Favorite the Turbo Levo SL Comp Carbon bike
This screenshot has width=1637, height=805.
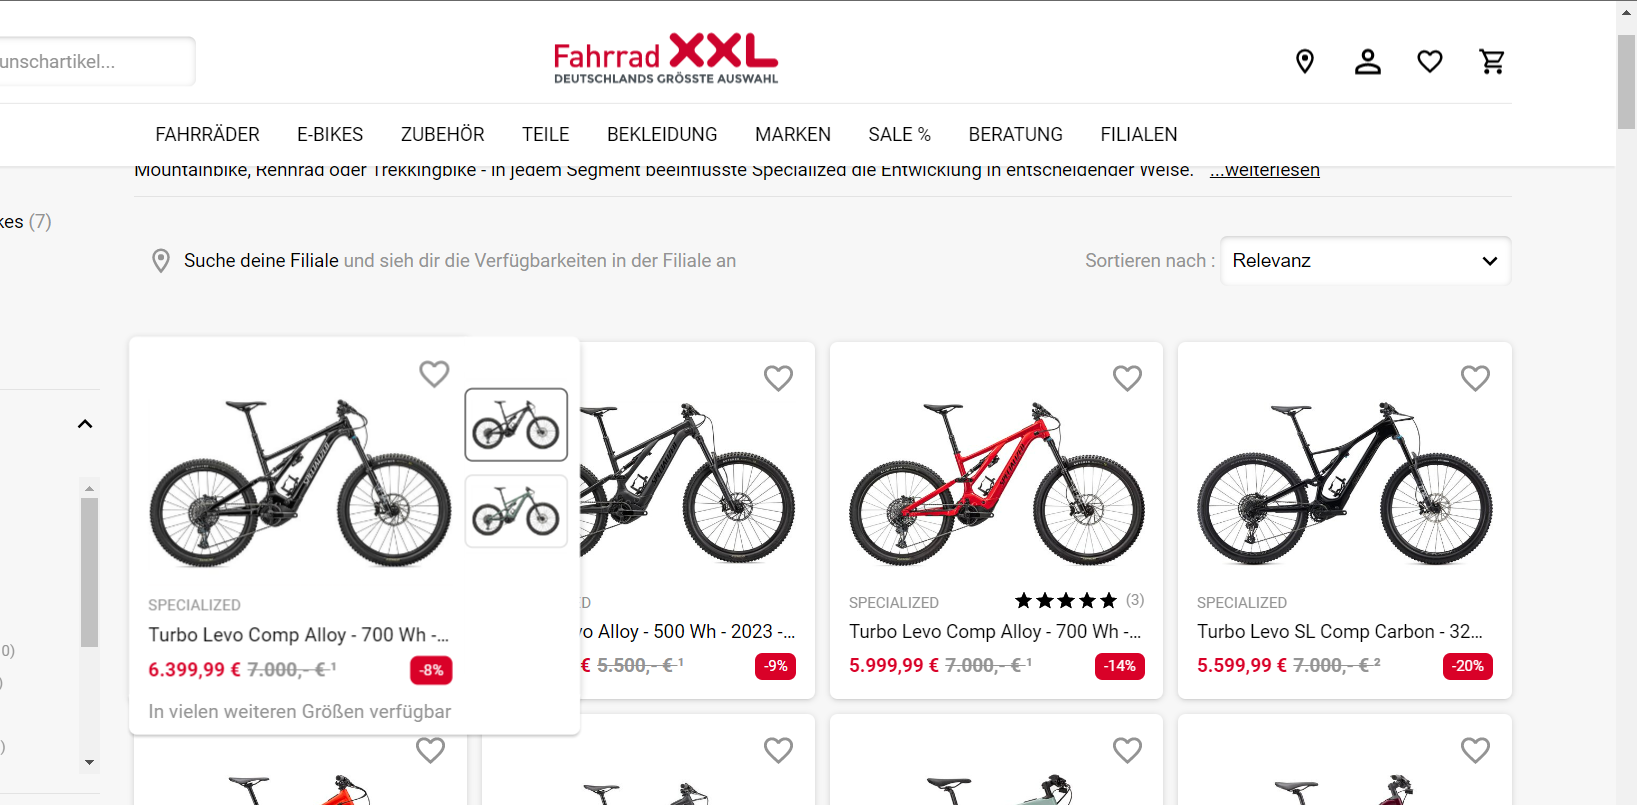pos(1475,378)
